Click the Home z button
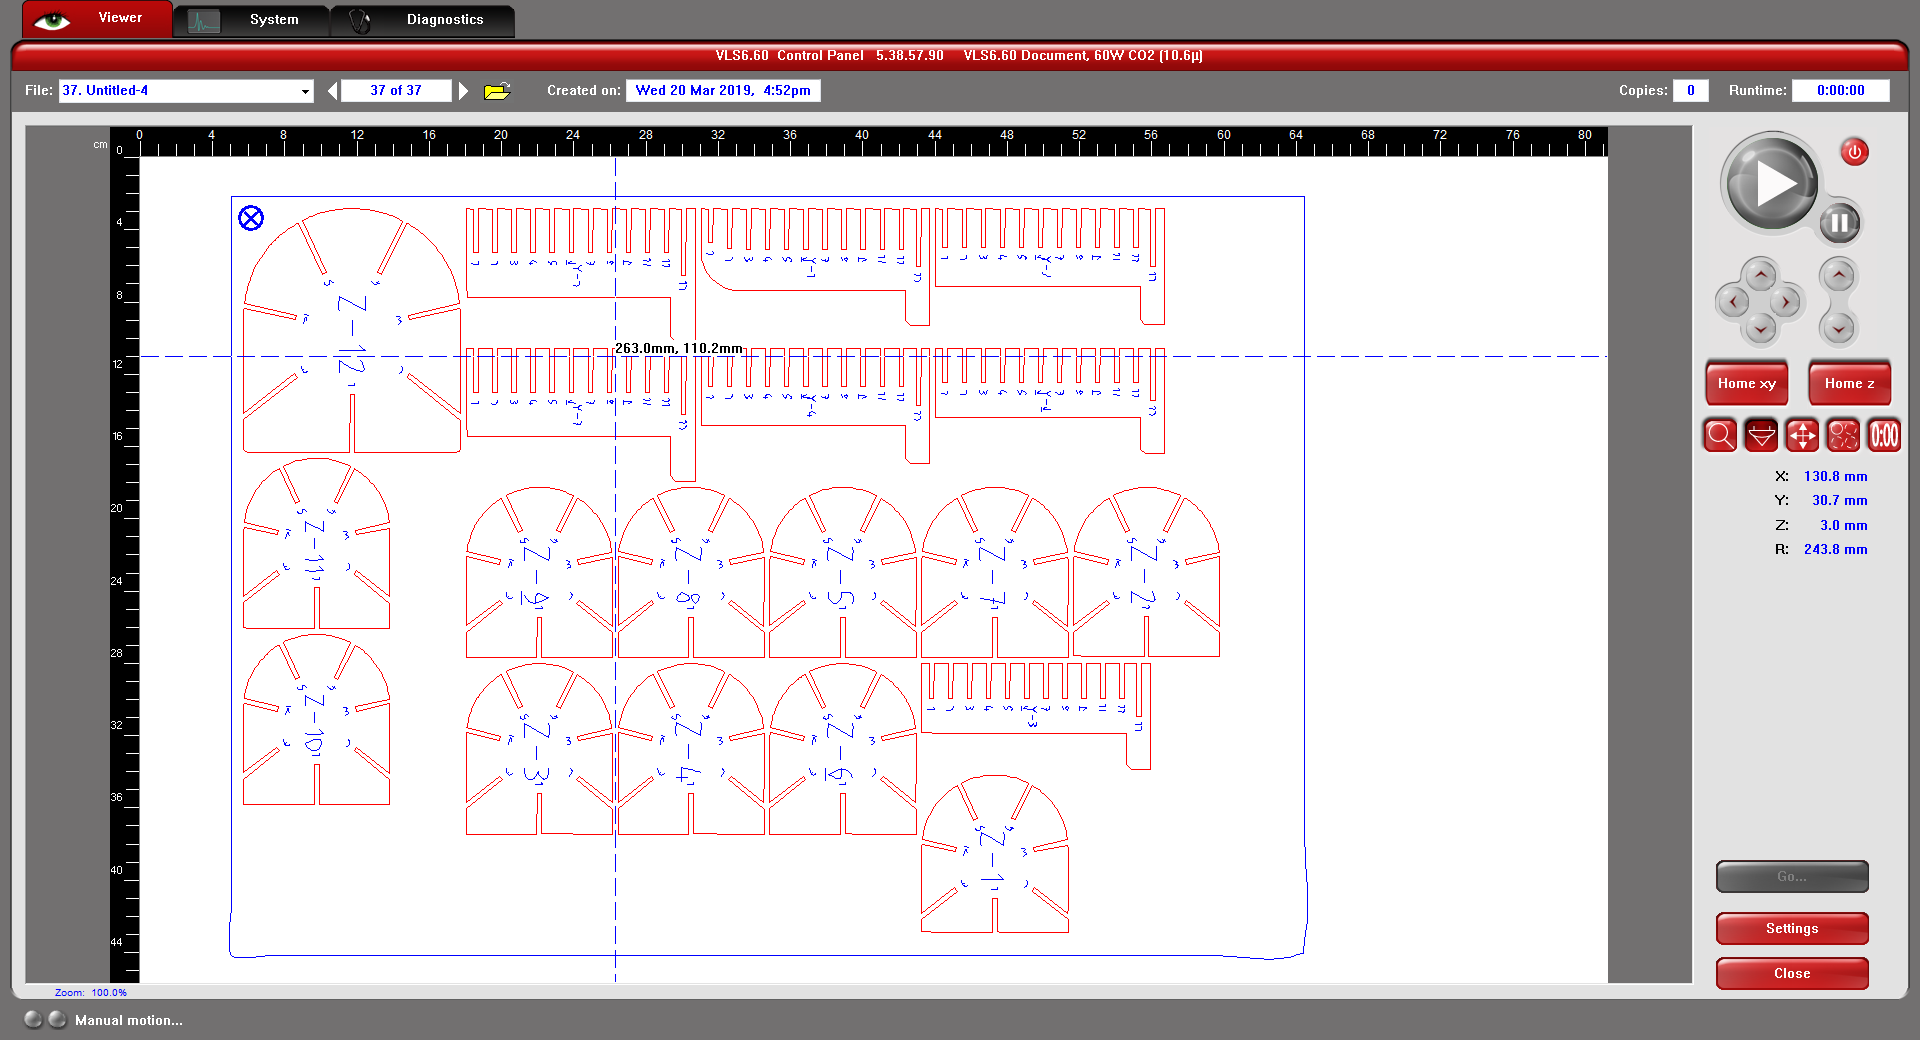 (1849, 383)
